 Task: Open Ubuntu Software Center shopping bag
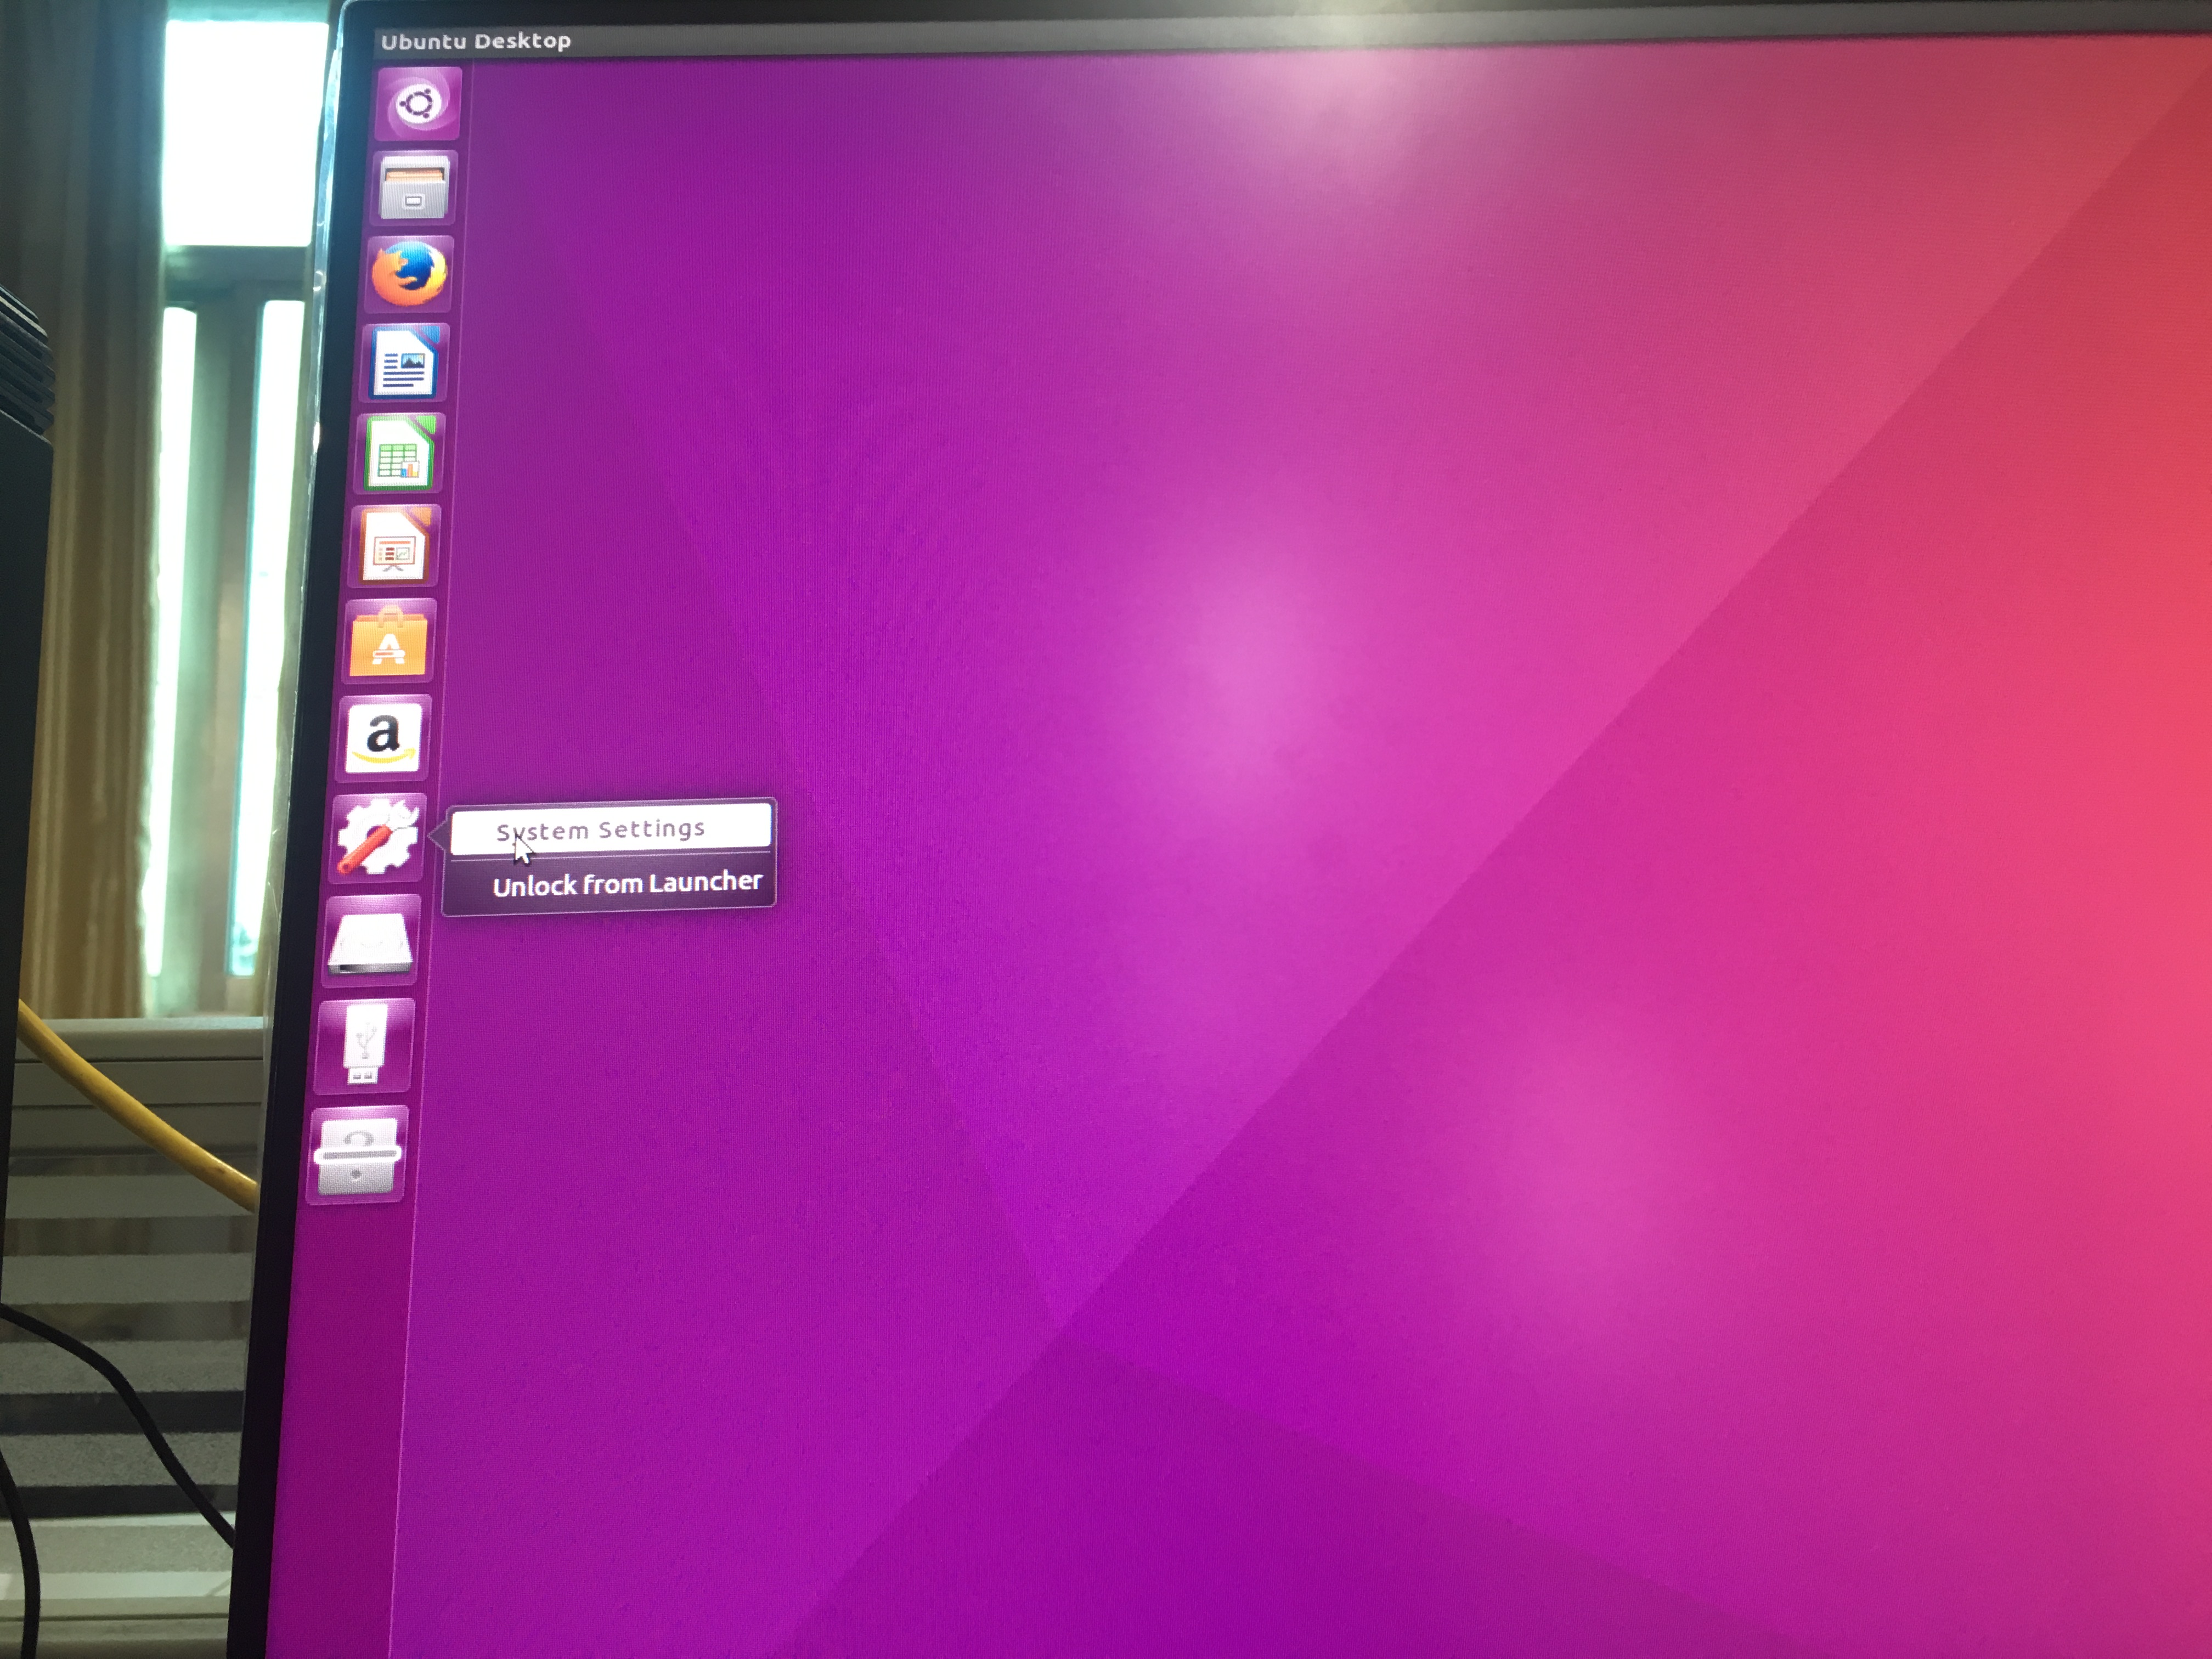click(389, 641)
